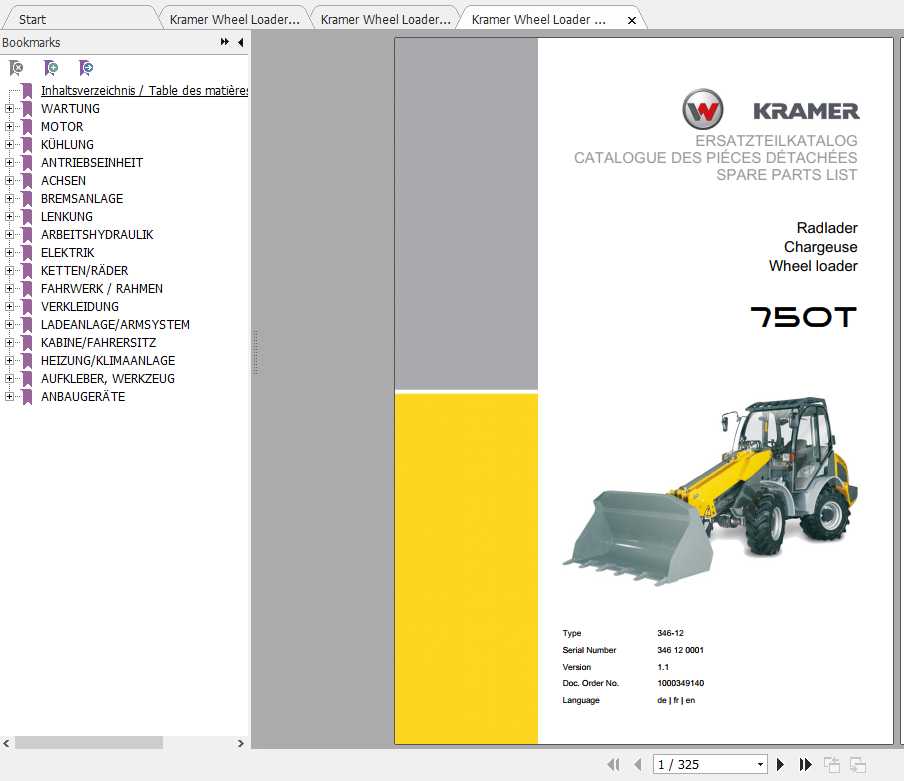Click the bookmarks scrollbar right arrow
This screenshot has height=781, width=904.
(240, 743)
